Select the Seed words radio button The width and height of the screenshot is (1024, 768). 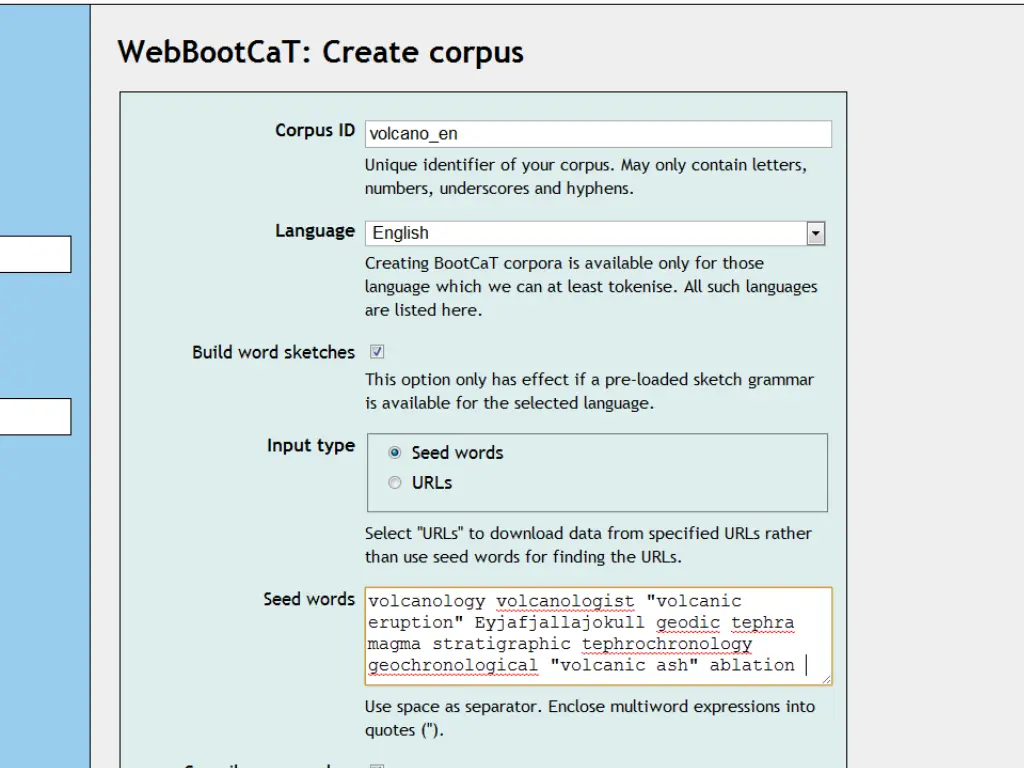click(395, 453)
